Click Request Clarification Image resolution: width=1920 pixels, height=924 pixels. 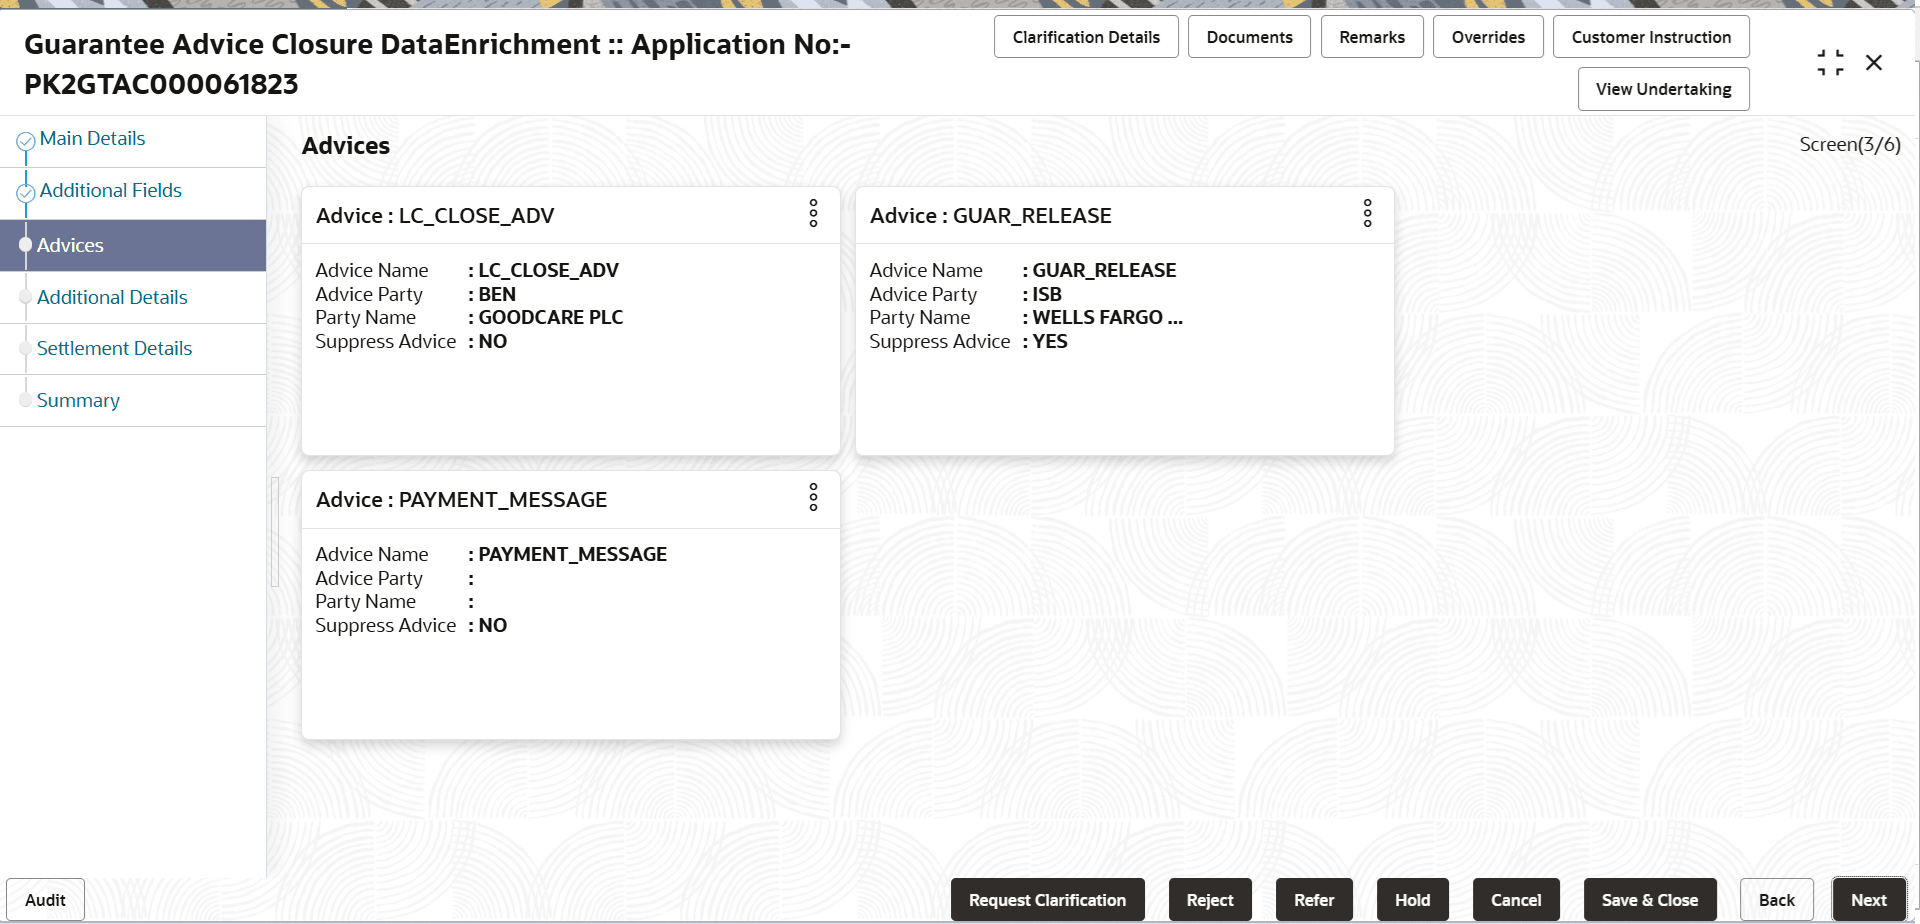tap(1047, 900)
